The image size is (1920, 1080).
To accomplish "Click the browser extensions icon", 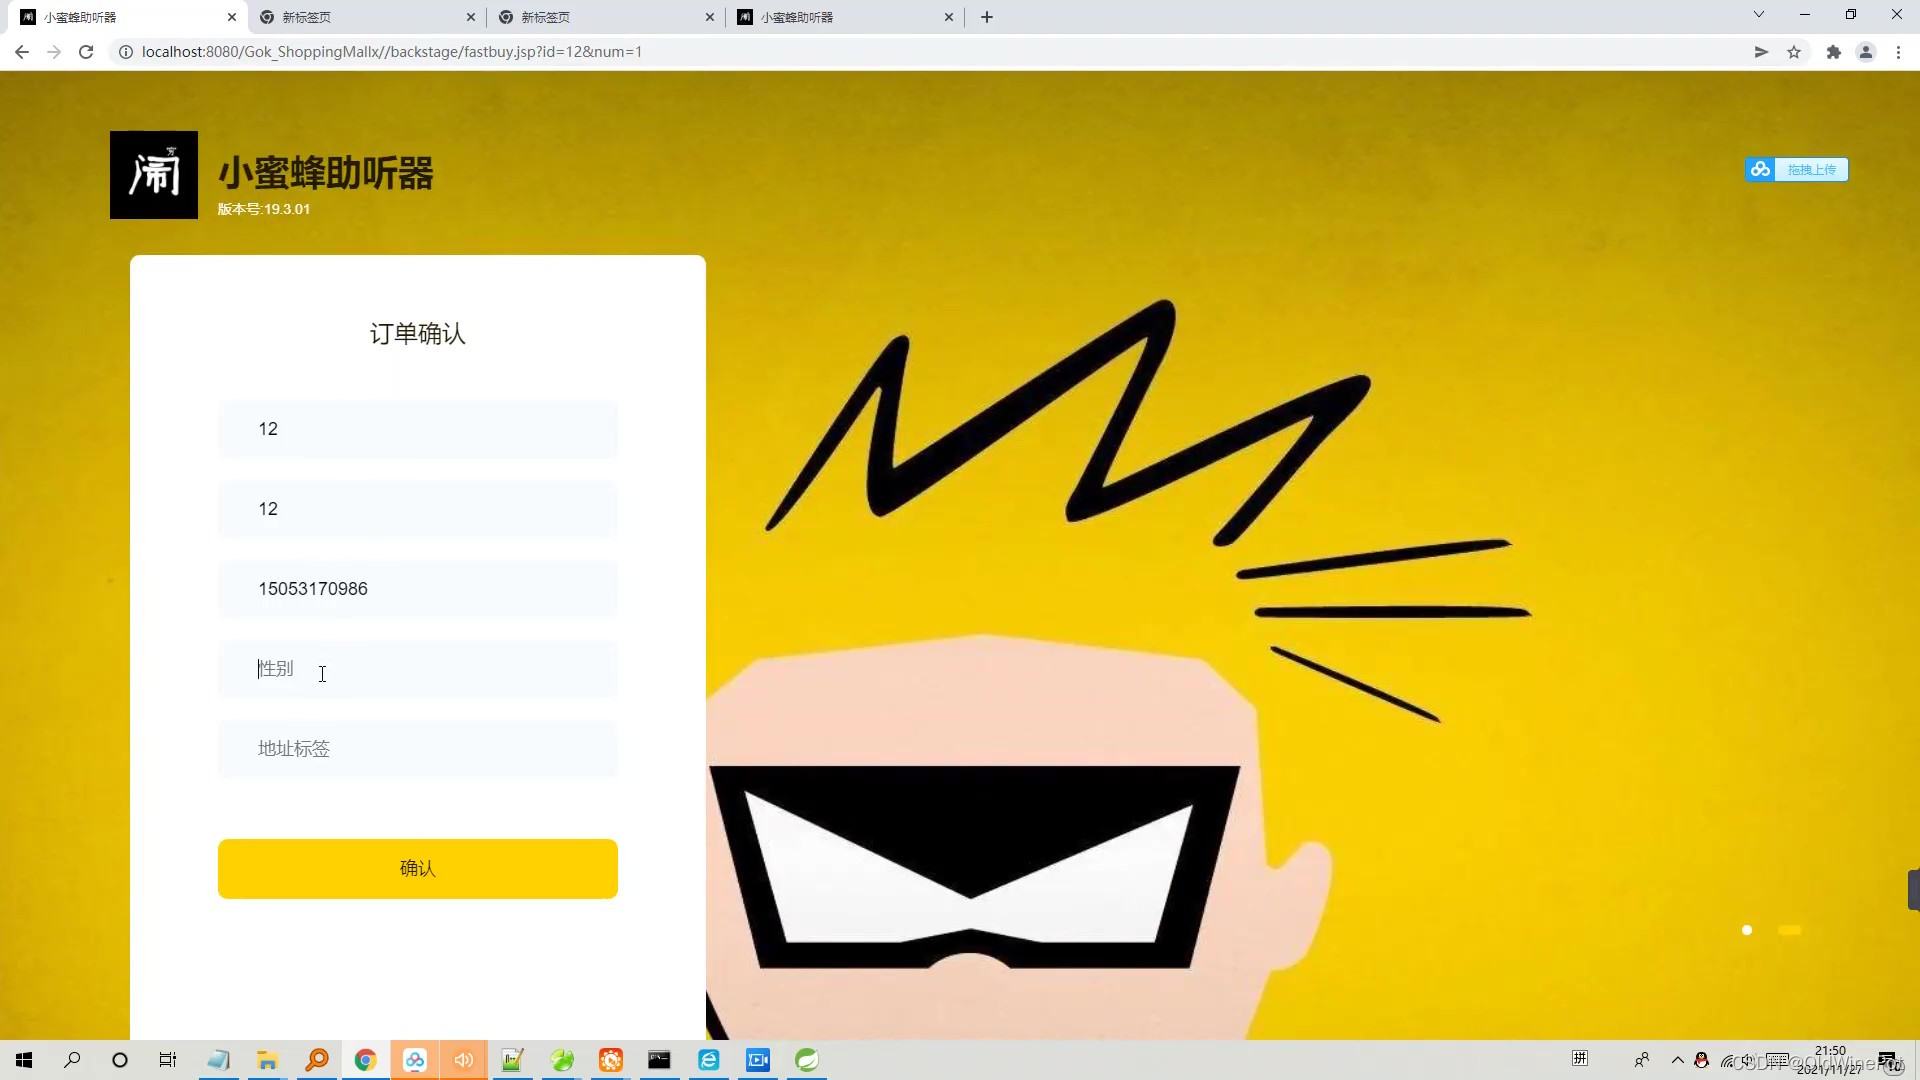I will point(1833,51).
